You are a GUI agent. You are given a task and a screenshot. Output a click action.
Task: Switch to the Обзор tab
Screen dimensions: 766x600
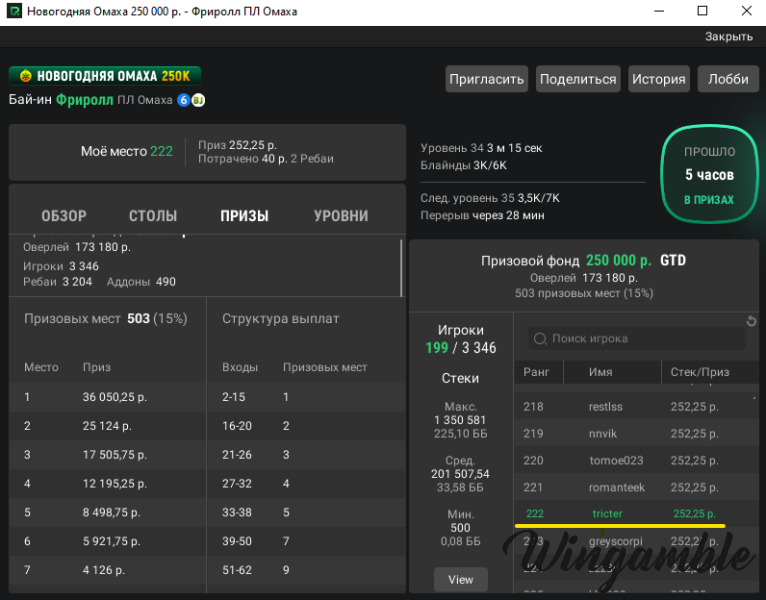pyautogui.click(x=64, y=216)
